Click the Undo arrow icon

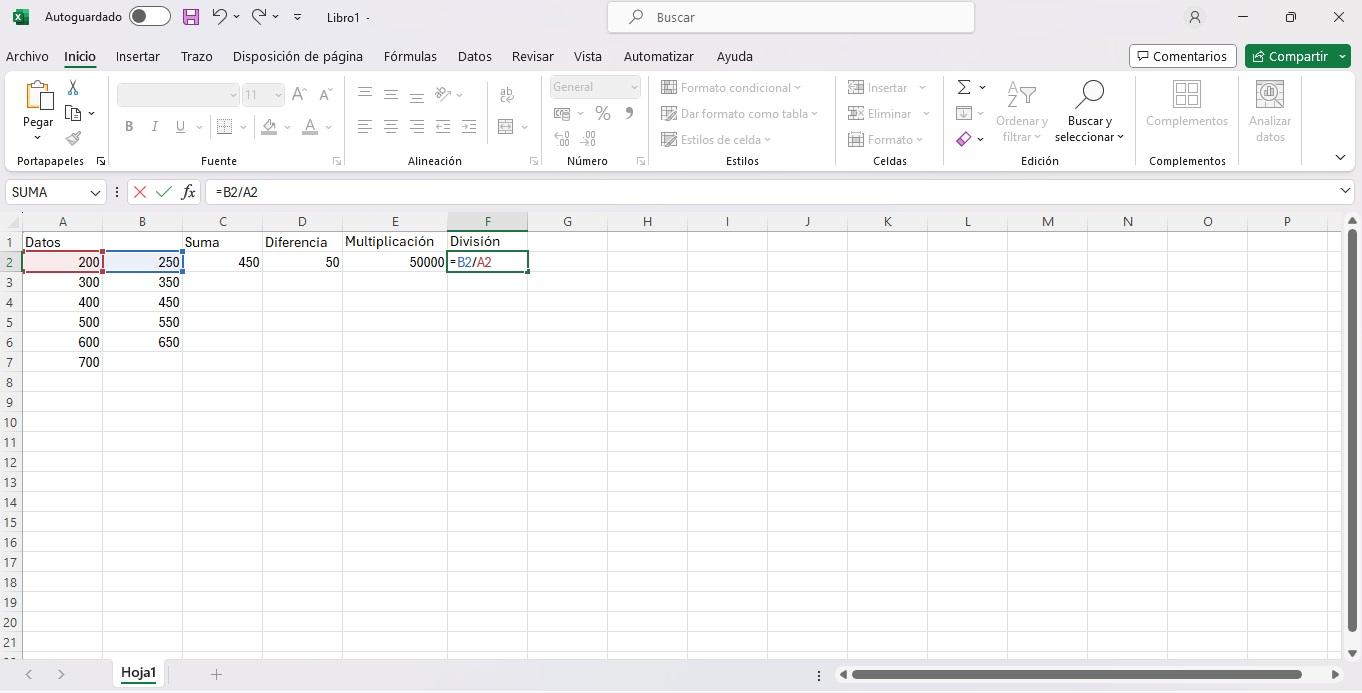(219, 17)
